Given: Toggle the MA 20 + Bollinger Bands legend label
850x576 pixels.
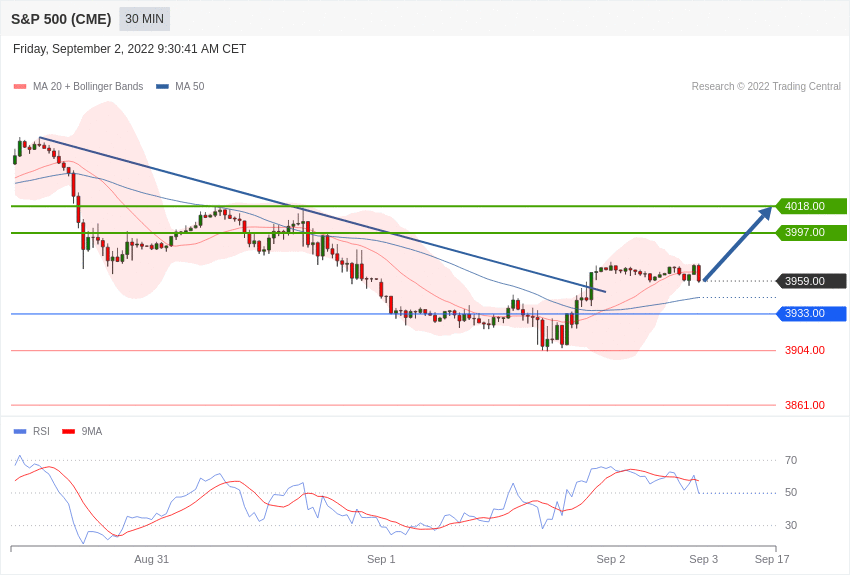Looking at the screenshot, I should tap(88, 87).
